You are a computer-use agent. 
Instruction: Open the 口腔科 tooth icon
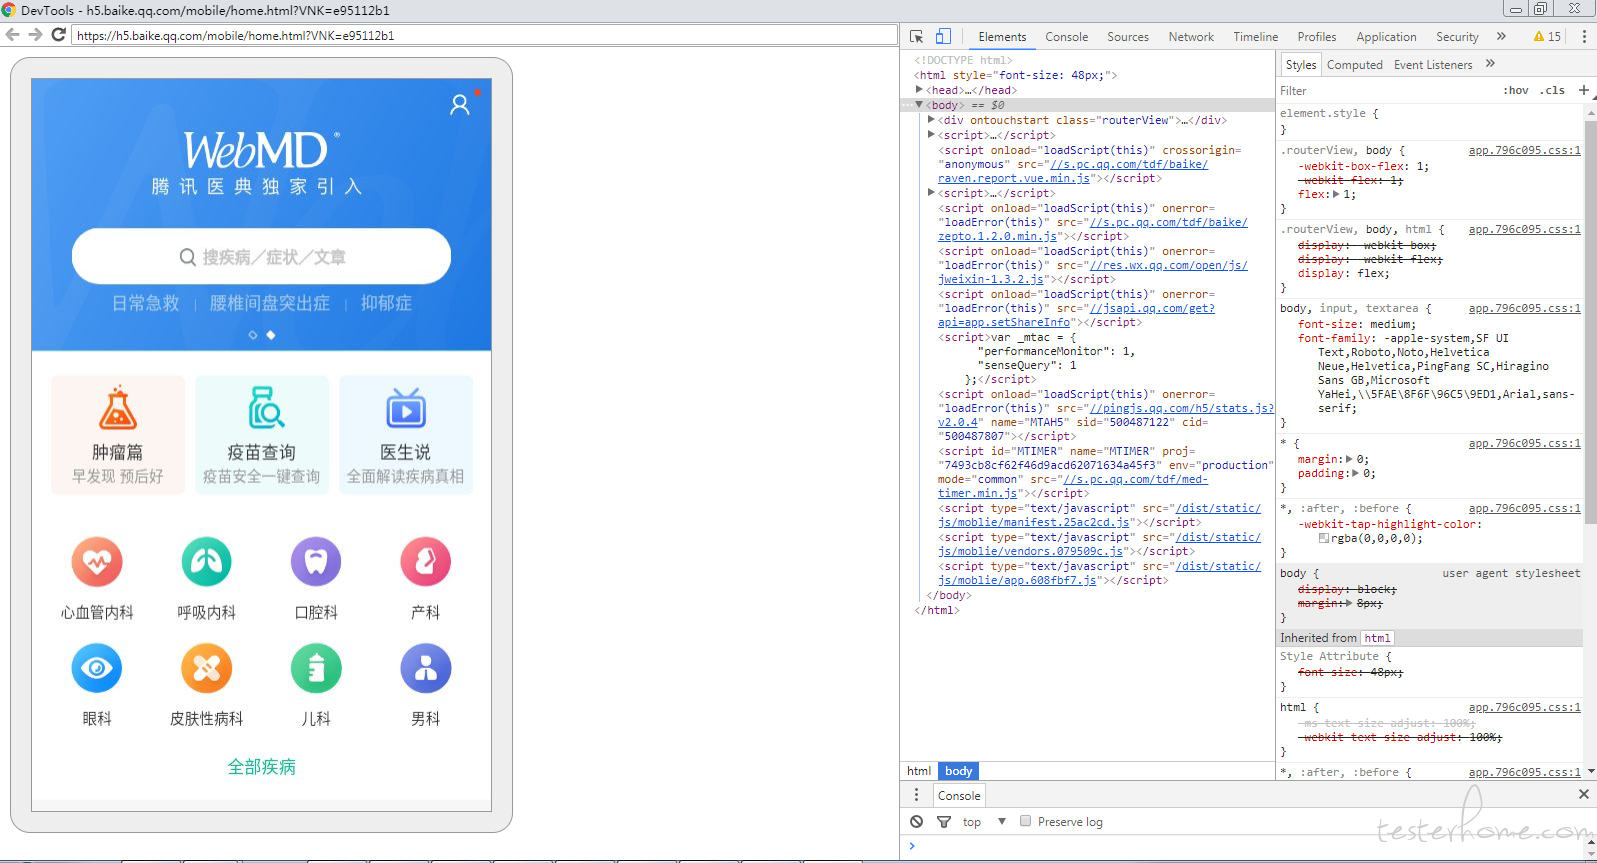click(x=316, y=562)
